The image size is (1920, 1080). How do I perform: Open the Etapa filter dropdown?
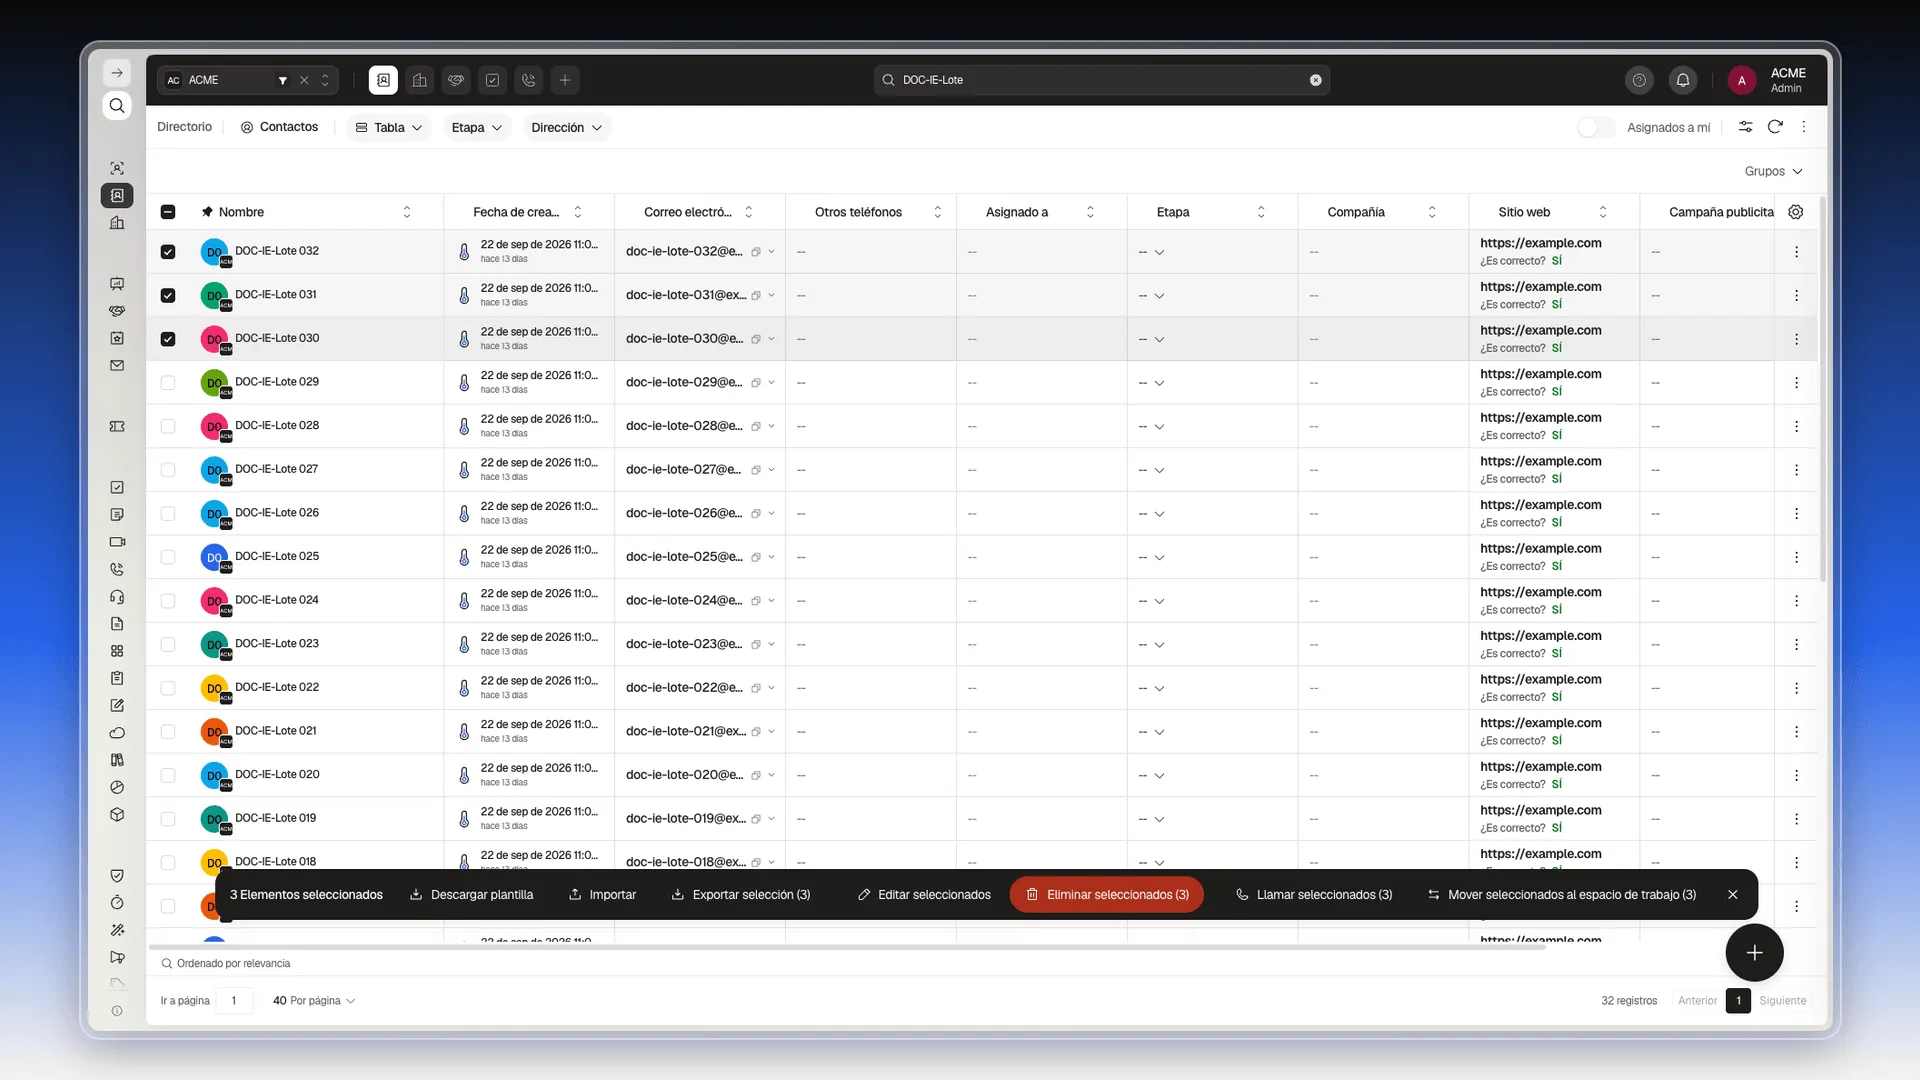click(x=476, y=128)
